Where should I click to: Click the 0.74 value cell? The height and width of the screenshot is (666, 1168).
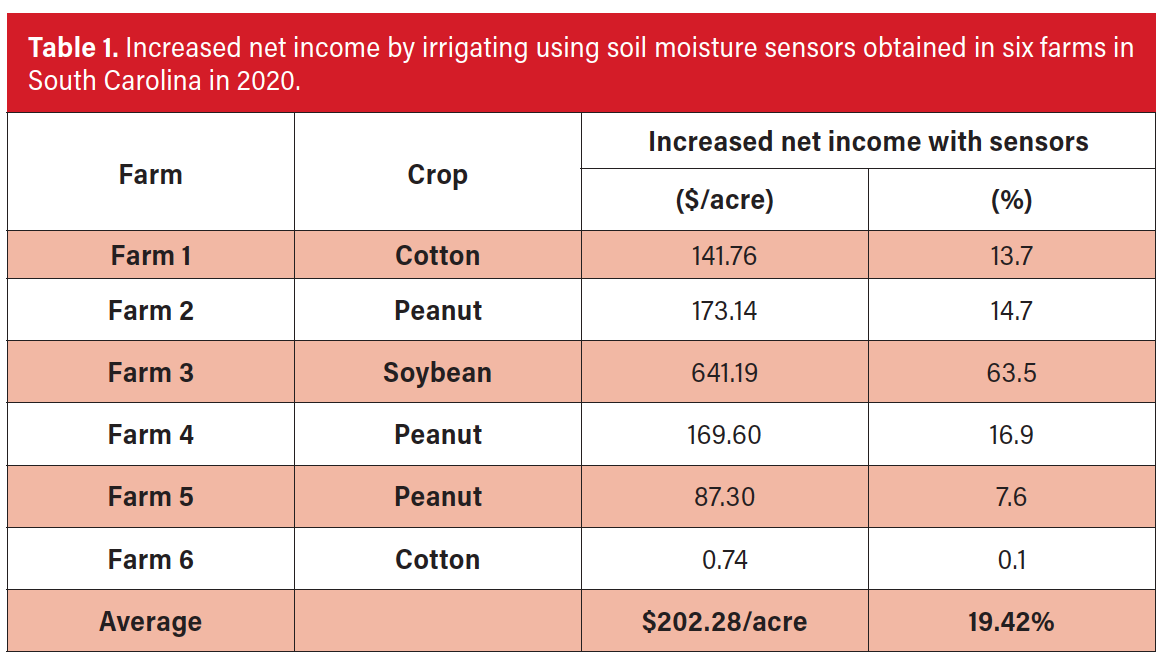click(724, 559)
